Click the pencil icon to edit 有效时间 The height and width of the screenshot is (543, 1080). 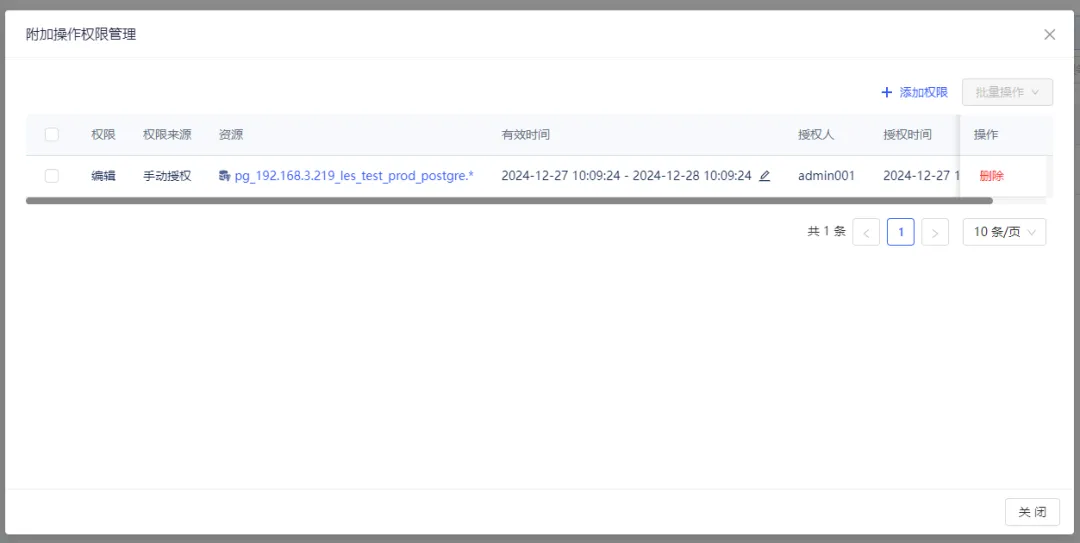coord(764,176)
